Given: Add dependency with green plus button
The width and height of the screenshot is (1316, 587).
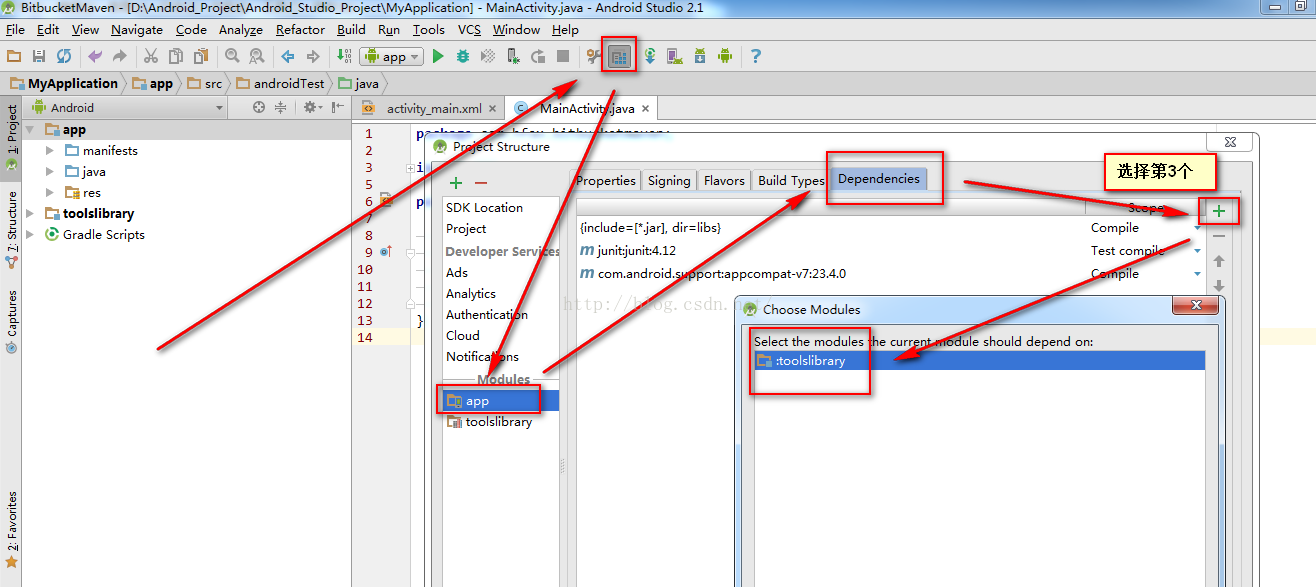Looking at the screenshot, I should 1219,211.
